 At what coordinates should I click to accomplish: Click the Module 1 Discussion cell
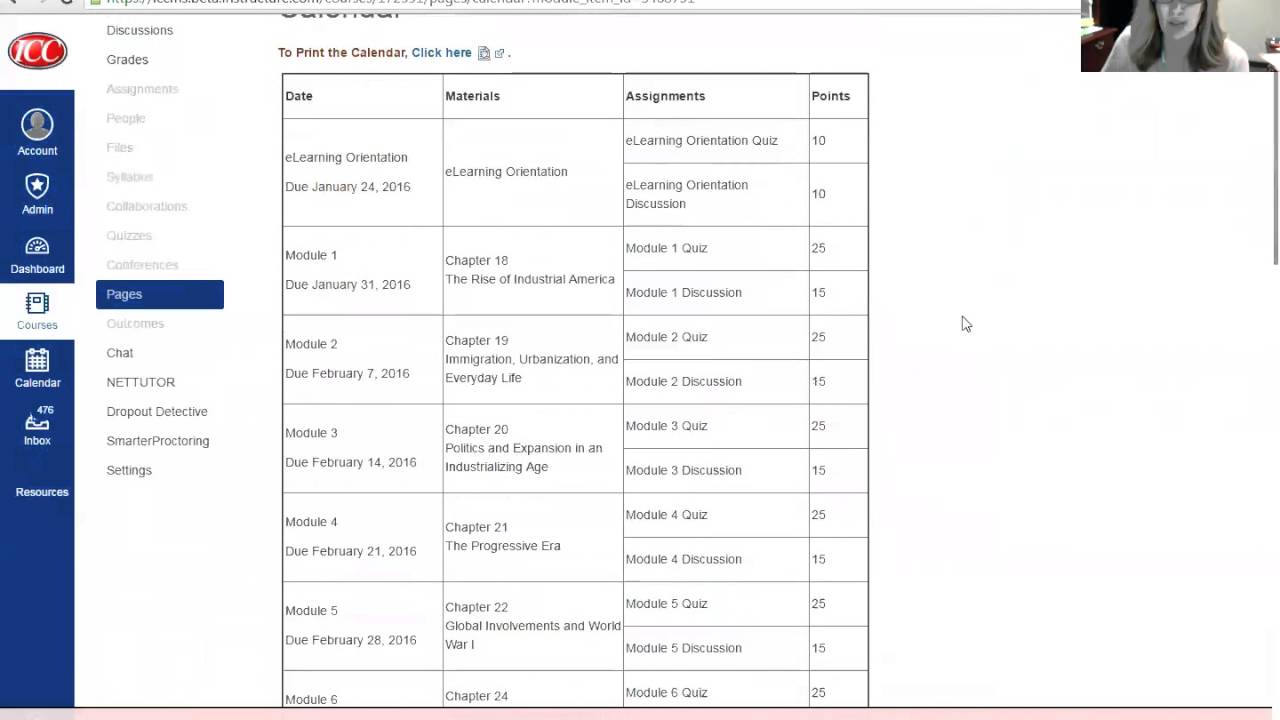716,293
